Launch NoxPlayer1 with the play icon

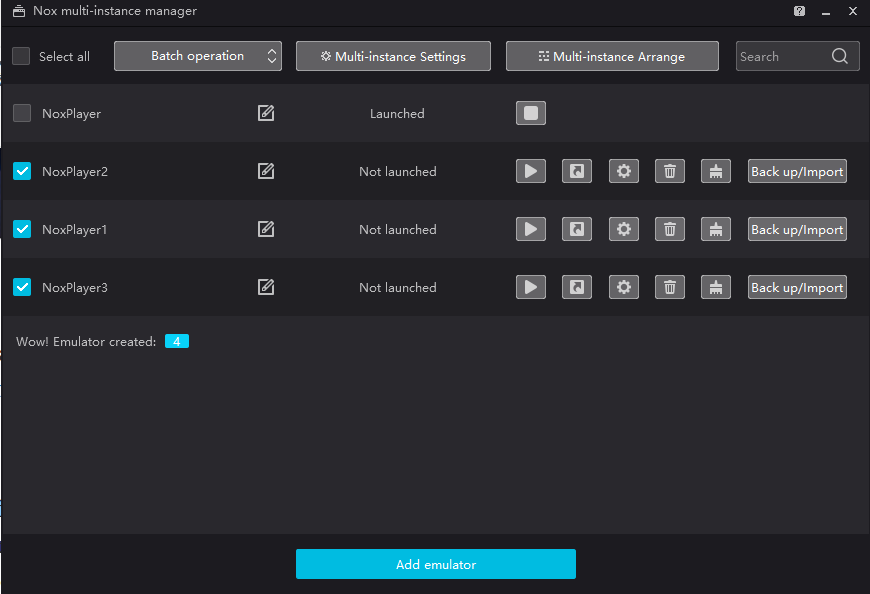coord(530,229)
